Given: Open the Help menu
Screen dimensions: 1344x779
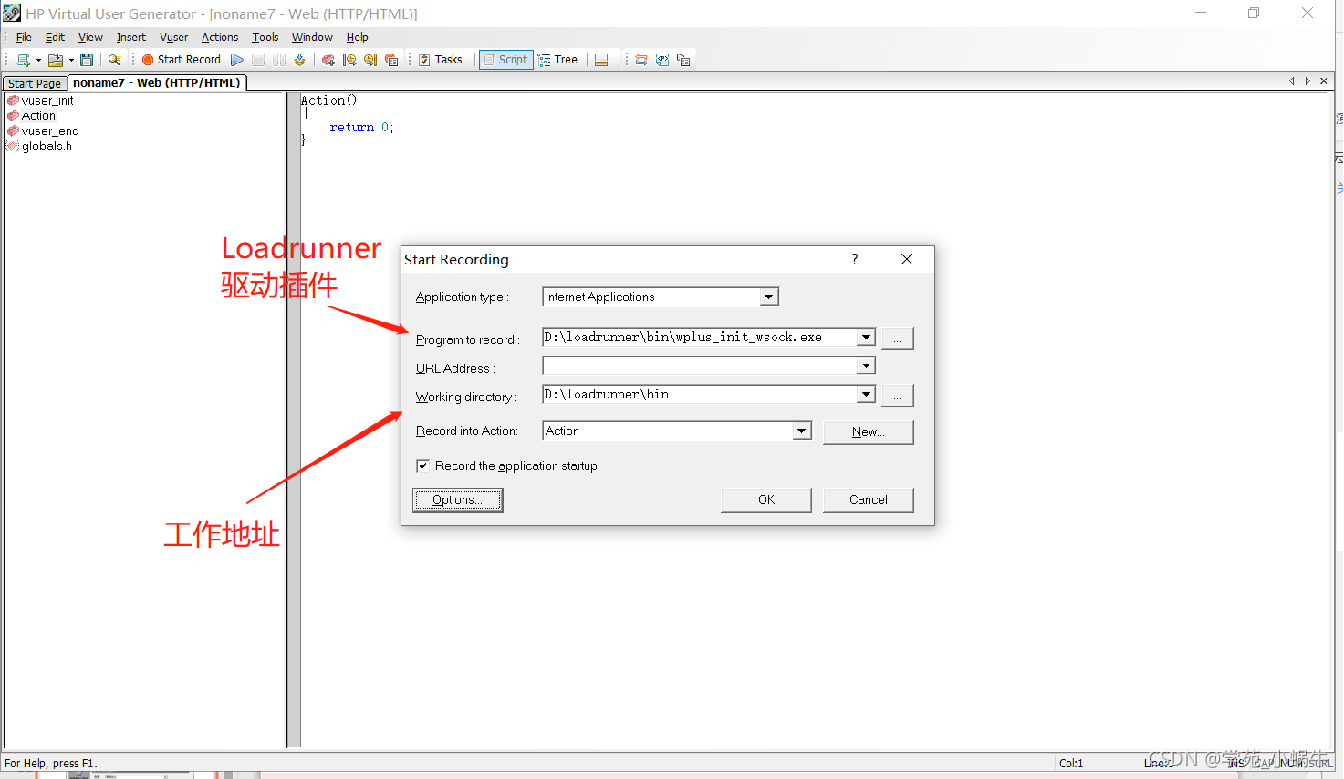Looking at the screenshot, I should 357,37.
